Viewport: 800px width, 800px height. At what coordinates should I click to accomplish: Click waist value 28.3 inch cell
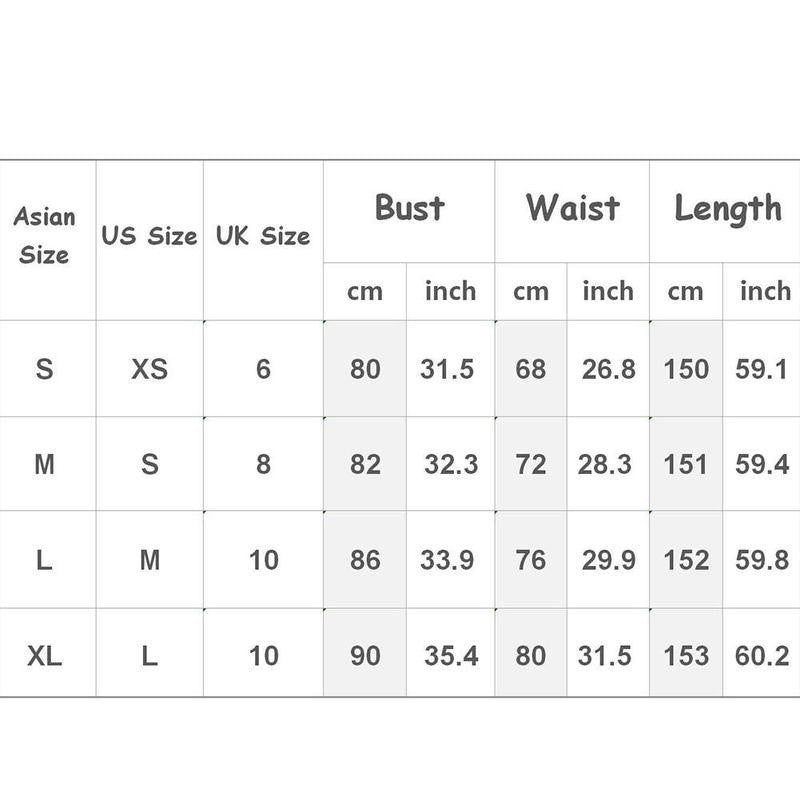[x=608, y=464]
